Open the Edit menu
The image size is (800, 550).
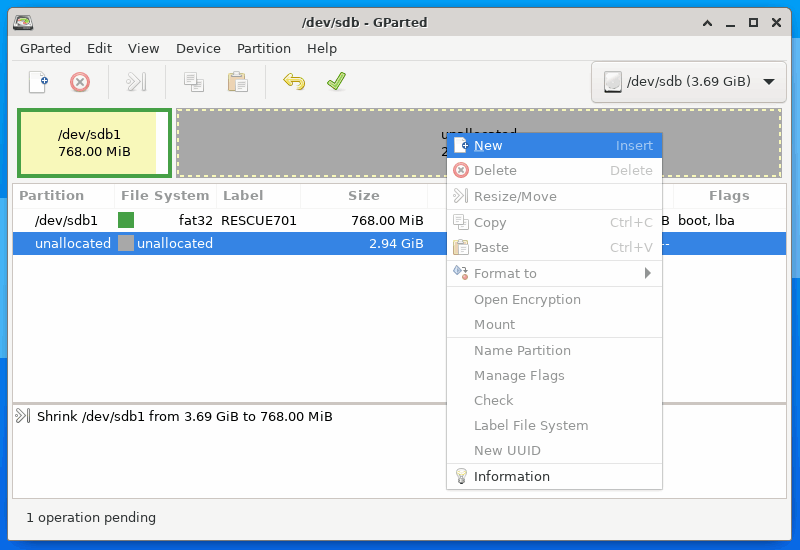click(x=99, y=48)
